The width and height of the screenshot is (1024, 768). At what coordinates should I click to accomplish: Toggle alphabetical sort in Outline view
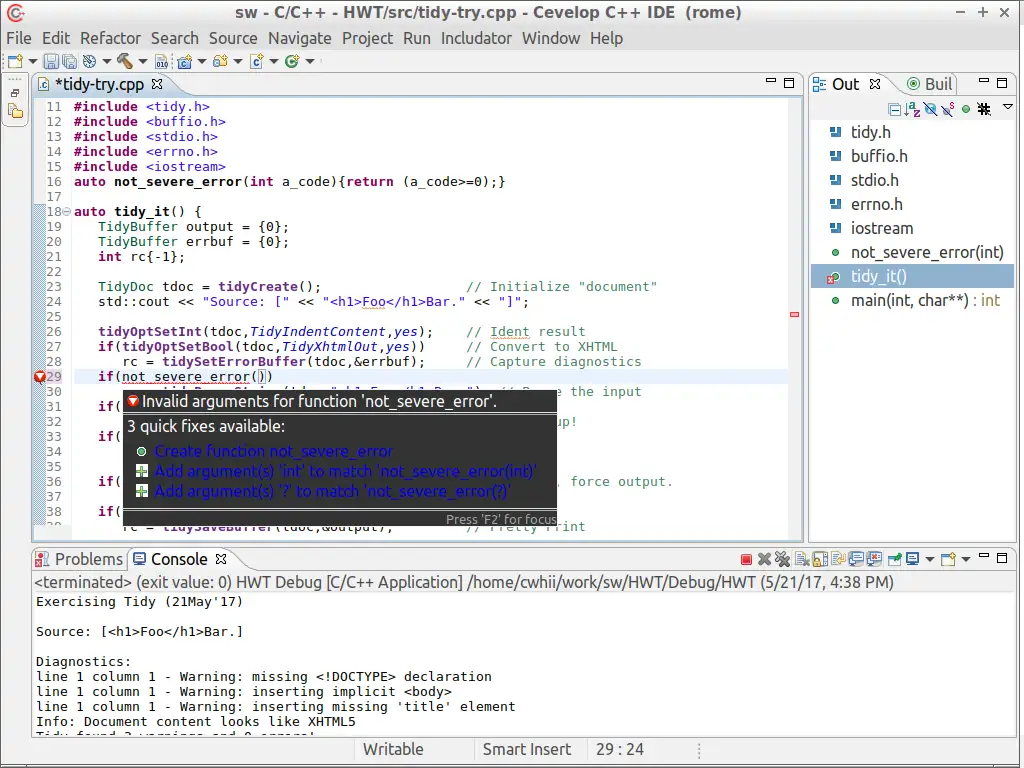(x=912, y=109)
